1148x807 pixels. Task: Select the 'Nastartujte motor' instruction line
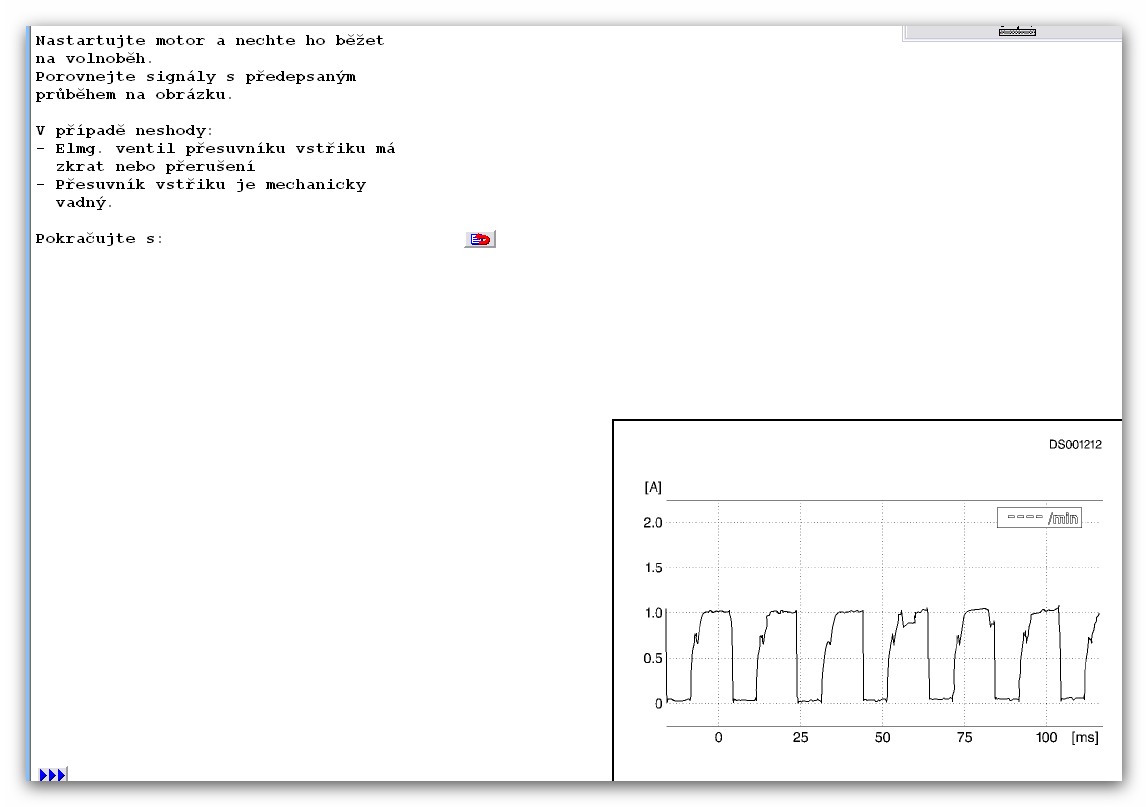tap(210, 41)
